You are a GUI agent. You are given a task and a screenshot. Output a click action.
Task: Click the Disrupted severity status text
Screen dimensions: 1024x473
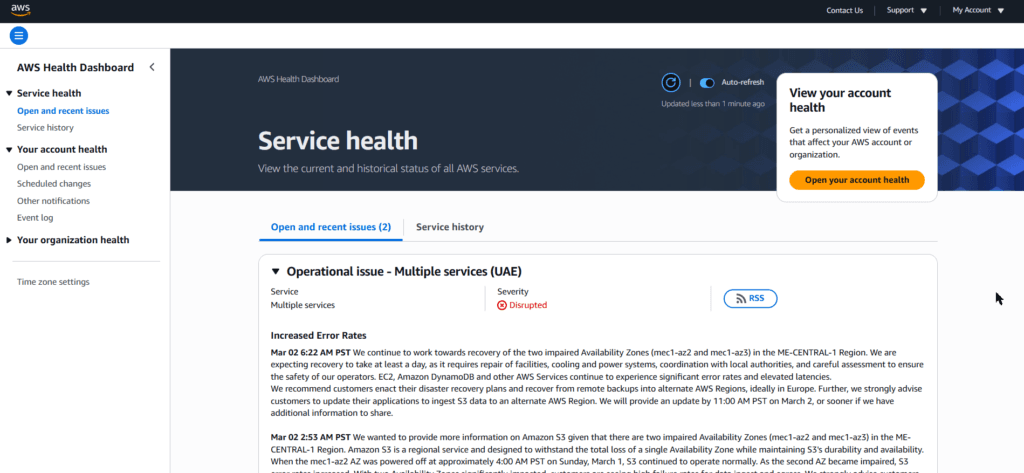528,305
